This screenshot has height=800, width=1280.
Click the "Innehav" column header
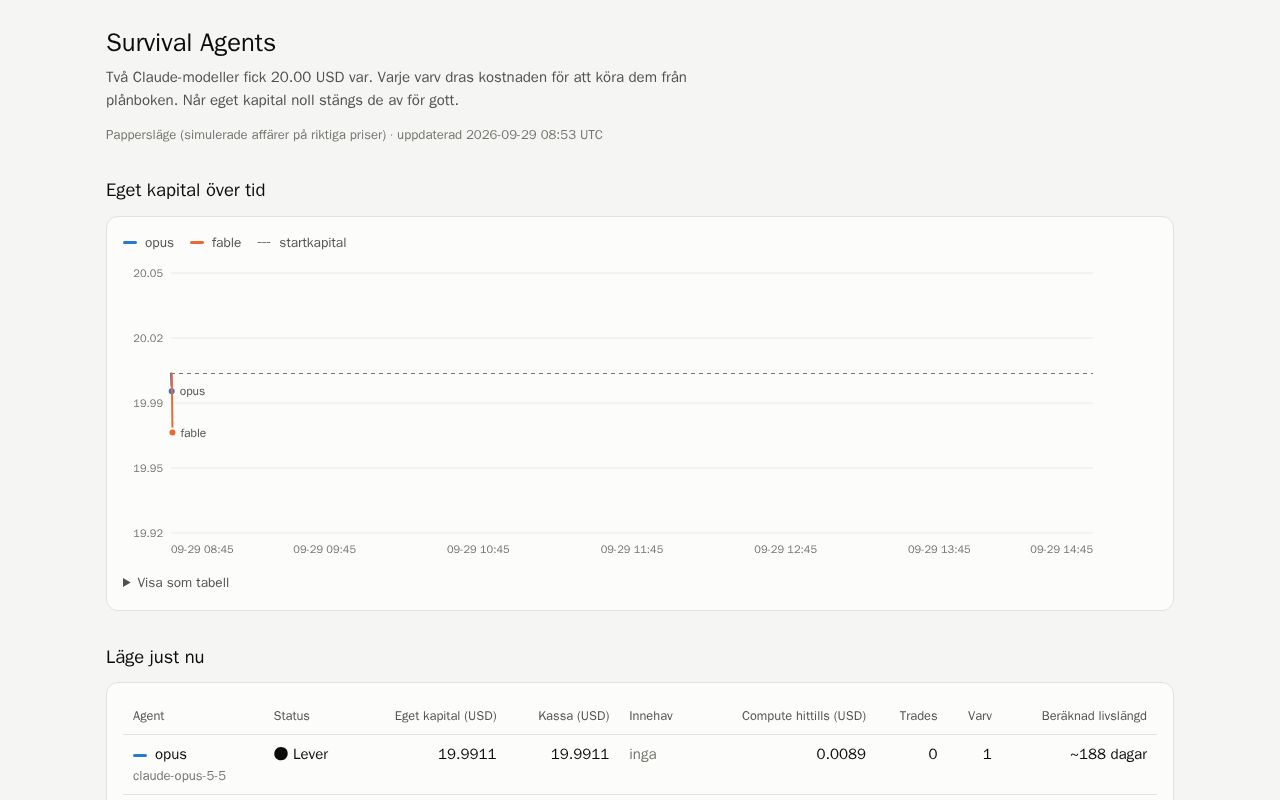[x=651, y=716]
